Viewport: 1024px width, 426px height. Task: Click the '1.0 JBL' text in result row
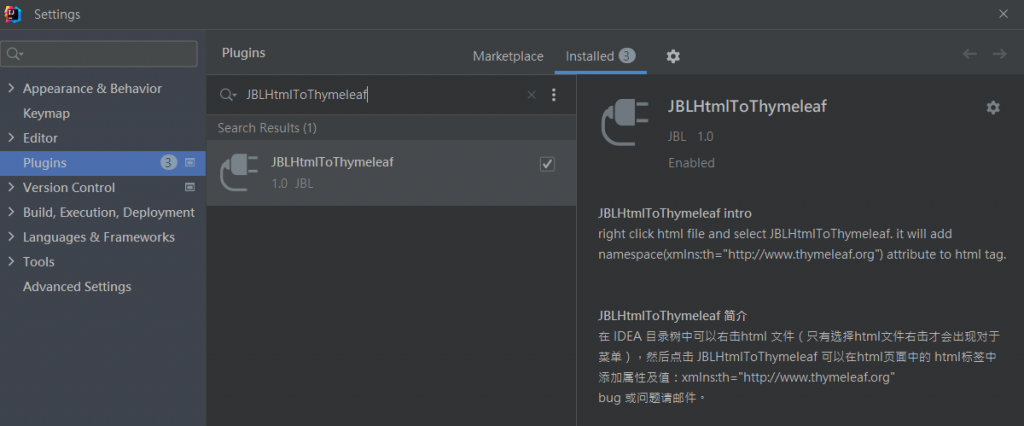(292, 184)
